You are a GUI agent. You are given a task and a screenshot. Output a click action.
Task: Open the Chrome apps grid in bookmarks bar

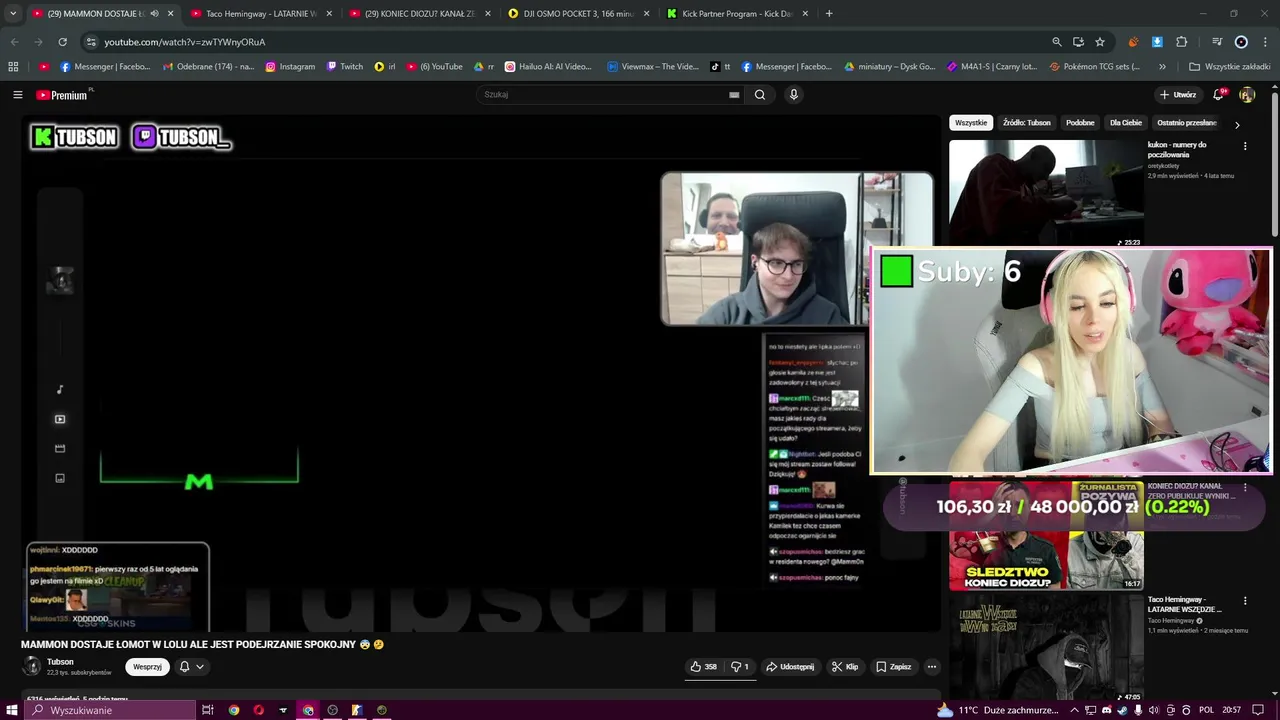tap(13, 67)
